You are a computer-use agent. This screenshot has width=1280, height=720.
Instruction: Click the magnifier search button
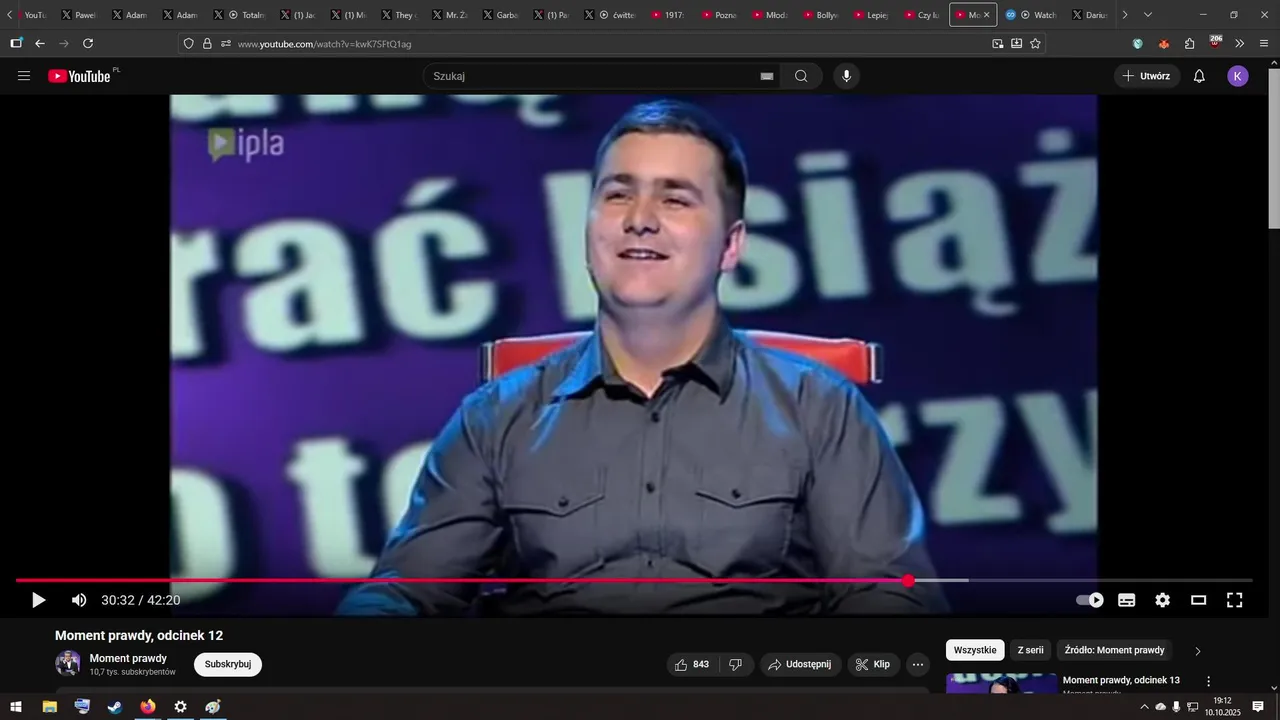coord(801,76)
